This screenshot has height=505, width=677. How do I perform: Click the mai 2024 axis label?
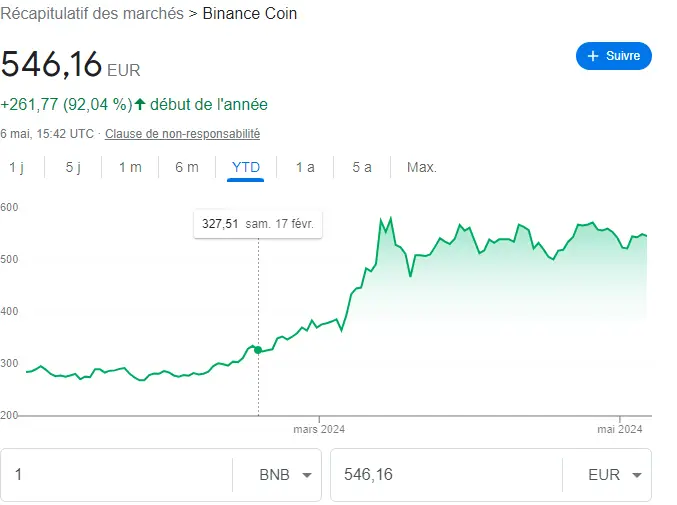(620, 430)
